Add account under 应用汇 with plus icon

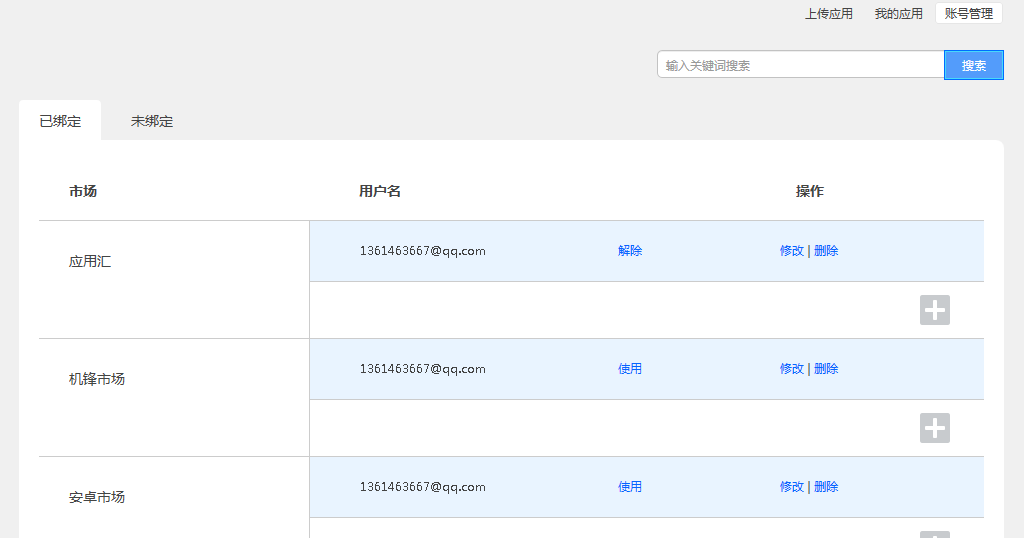coord(935,310)
